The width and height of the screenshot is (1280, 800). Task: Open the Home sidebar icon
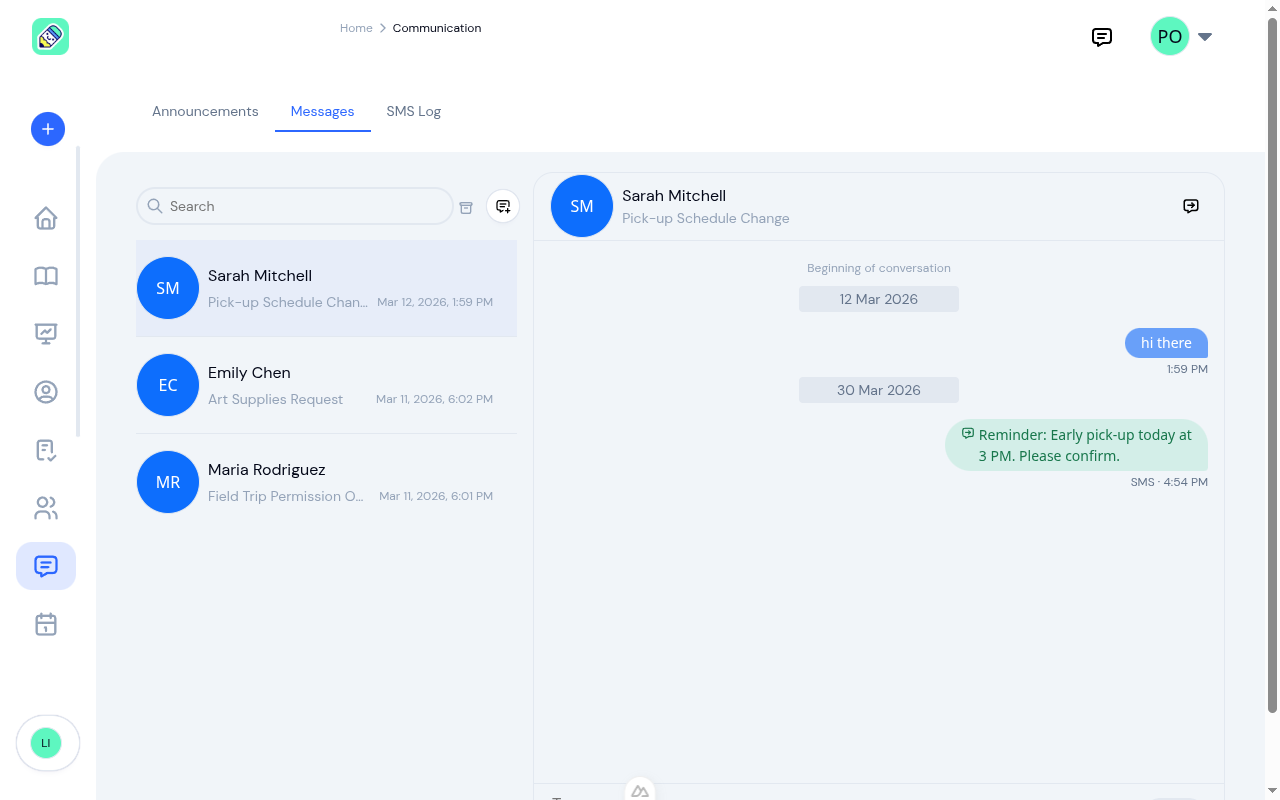(46, 218)
